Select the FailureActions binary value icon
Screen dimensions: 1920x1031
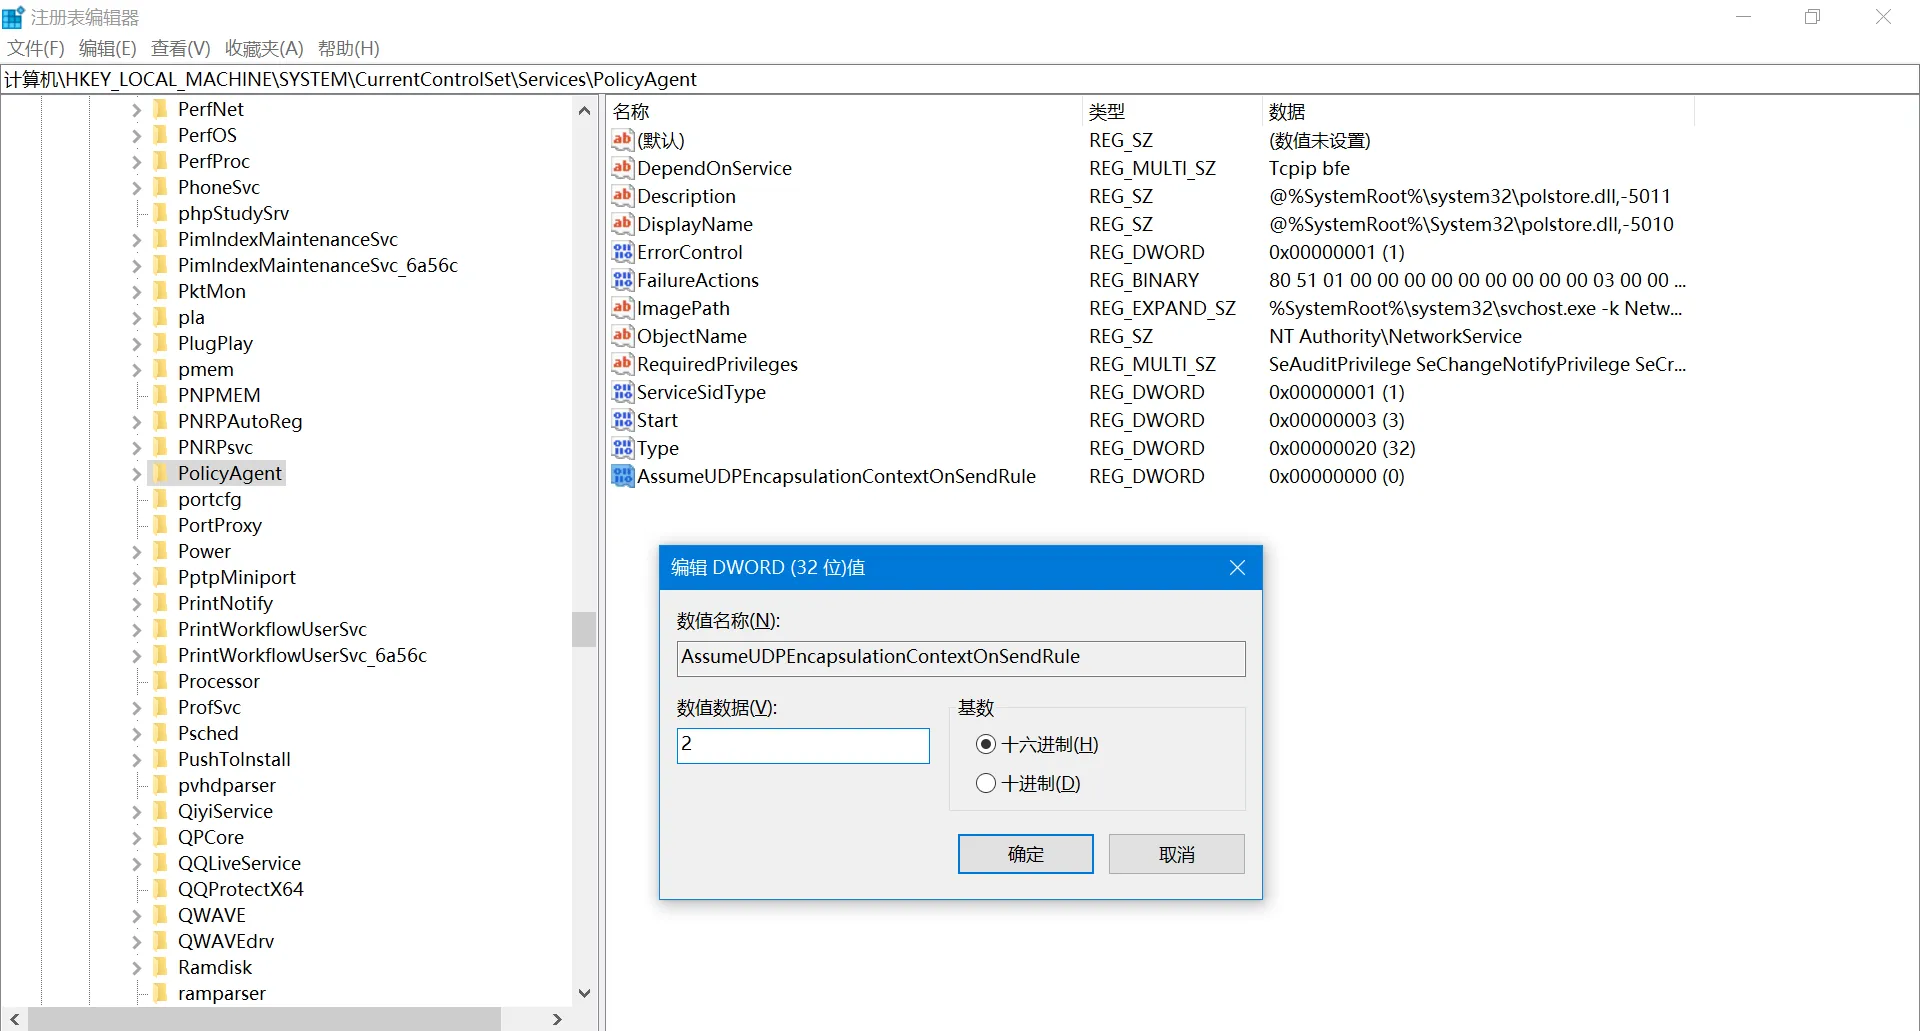point(622,280)
